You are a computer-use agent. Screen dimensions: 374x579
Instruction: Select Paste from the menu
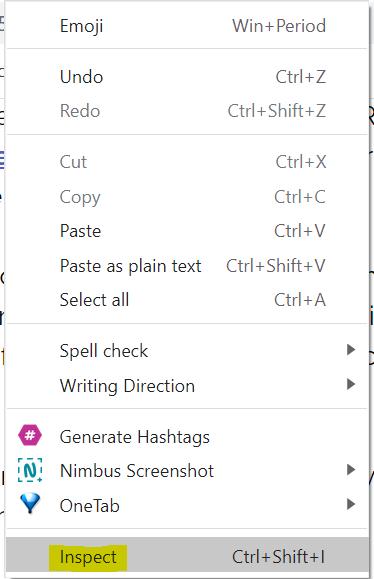pyautogui.click(x=187, y=231)
